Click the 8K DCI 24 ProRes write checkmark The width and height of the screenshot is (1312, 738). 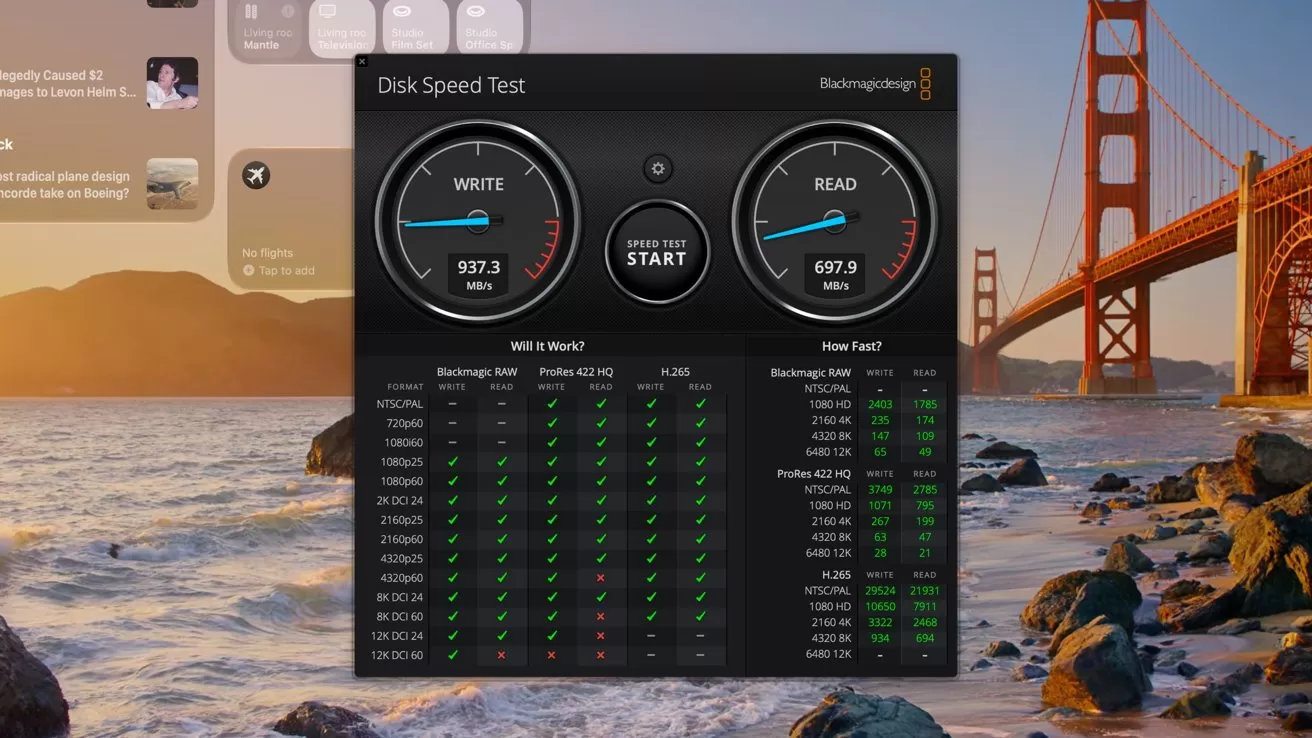point(552,597)
